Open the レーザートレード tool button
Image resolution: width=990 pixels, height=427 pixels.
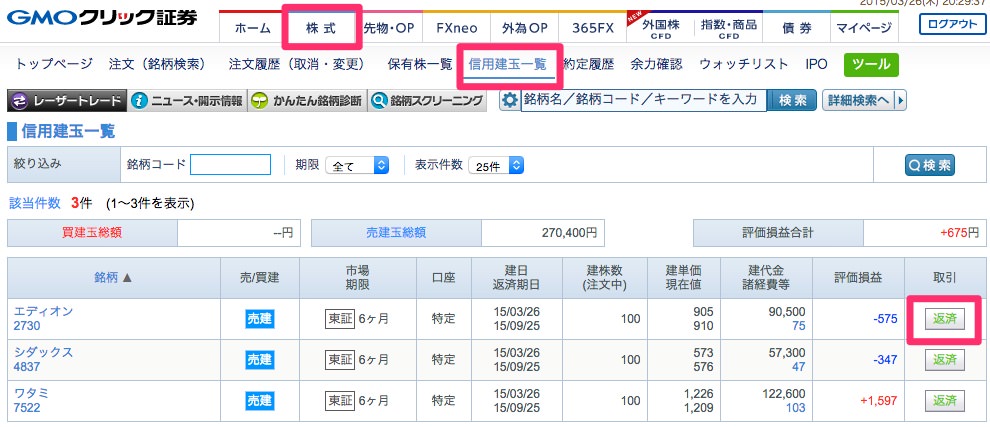pos(67,100)
